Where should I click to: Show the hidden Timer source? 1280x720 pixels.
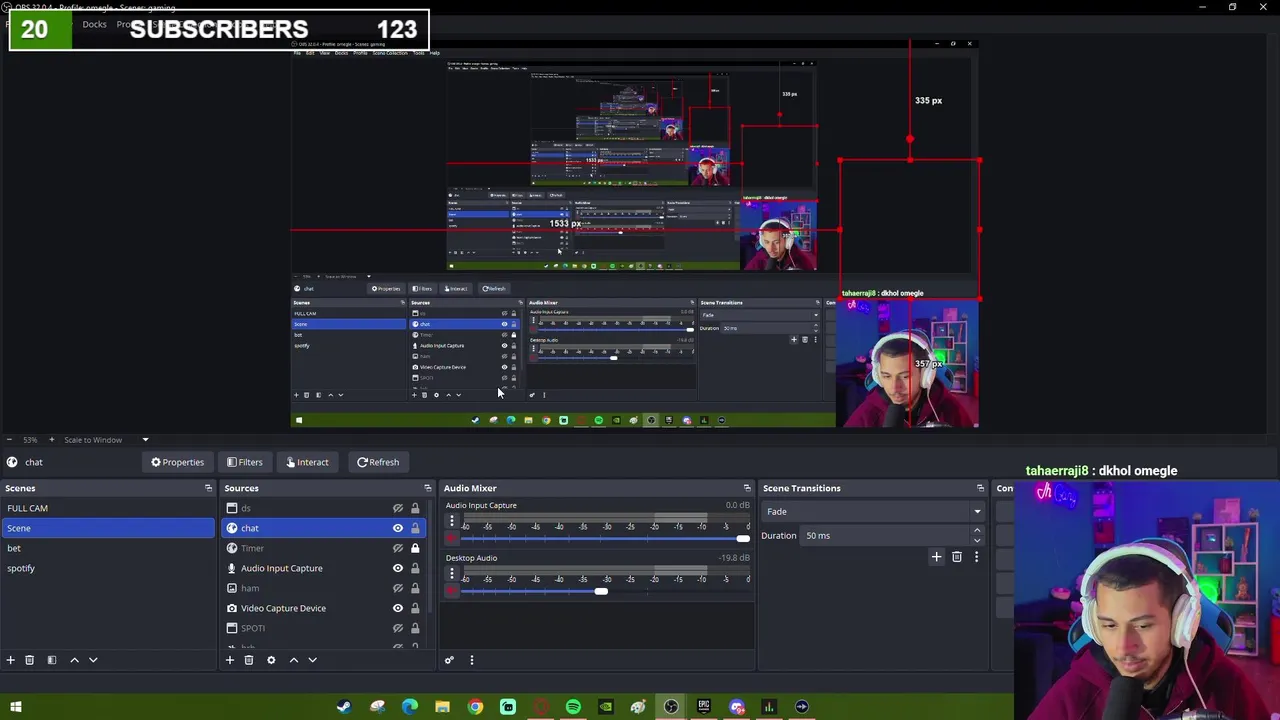click(x=398, y=548)
